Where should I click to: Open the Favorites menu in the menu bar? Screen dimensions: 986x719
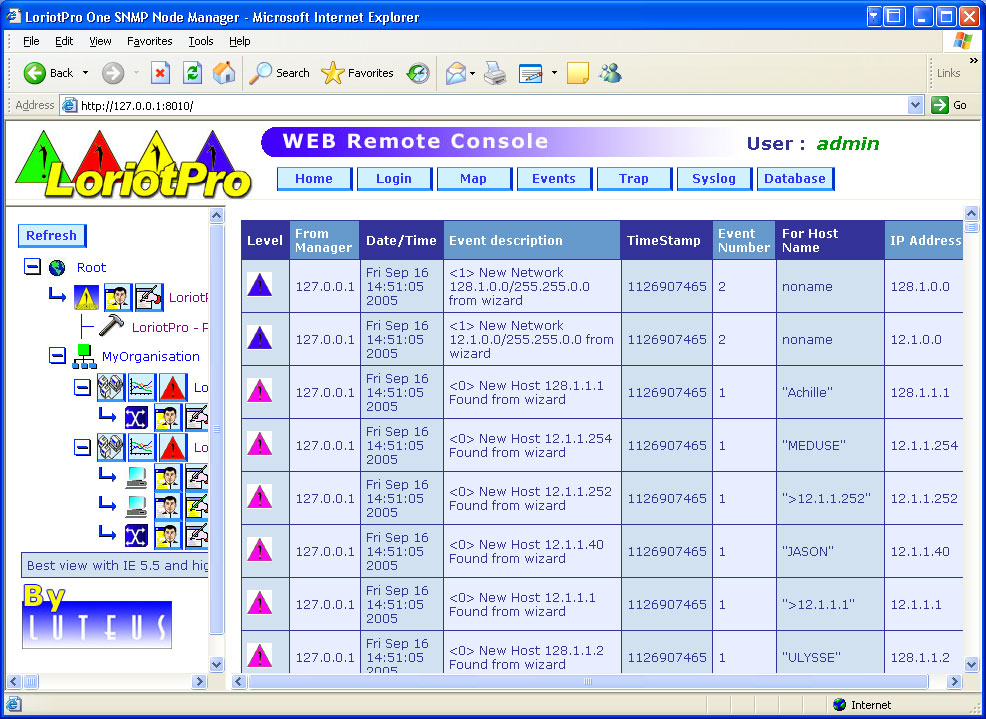(x=150, y=41)
